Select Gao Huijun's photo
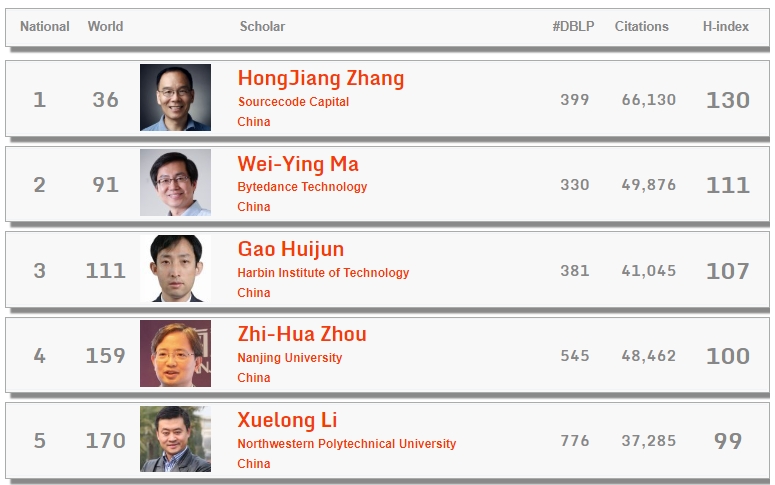The width and height of the screenshot is (775, 485). pos(175,269)
